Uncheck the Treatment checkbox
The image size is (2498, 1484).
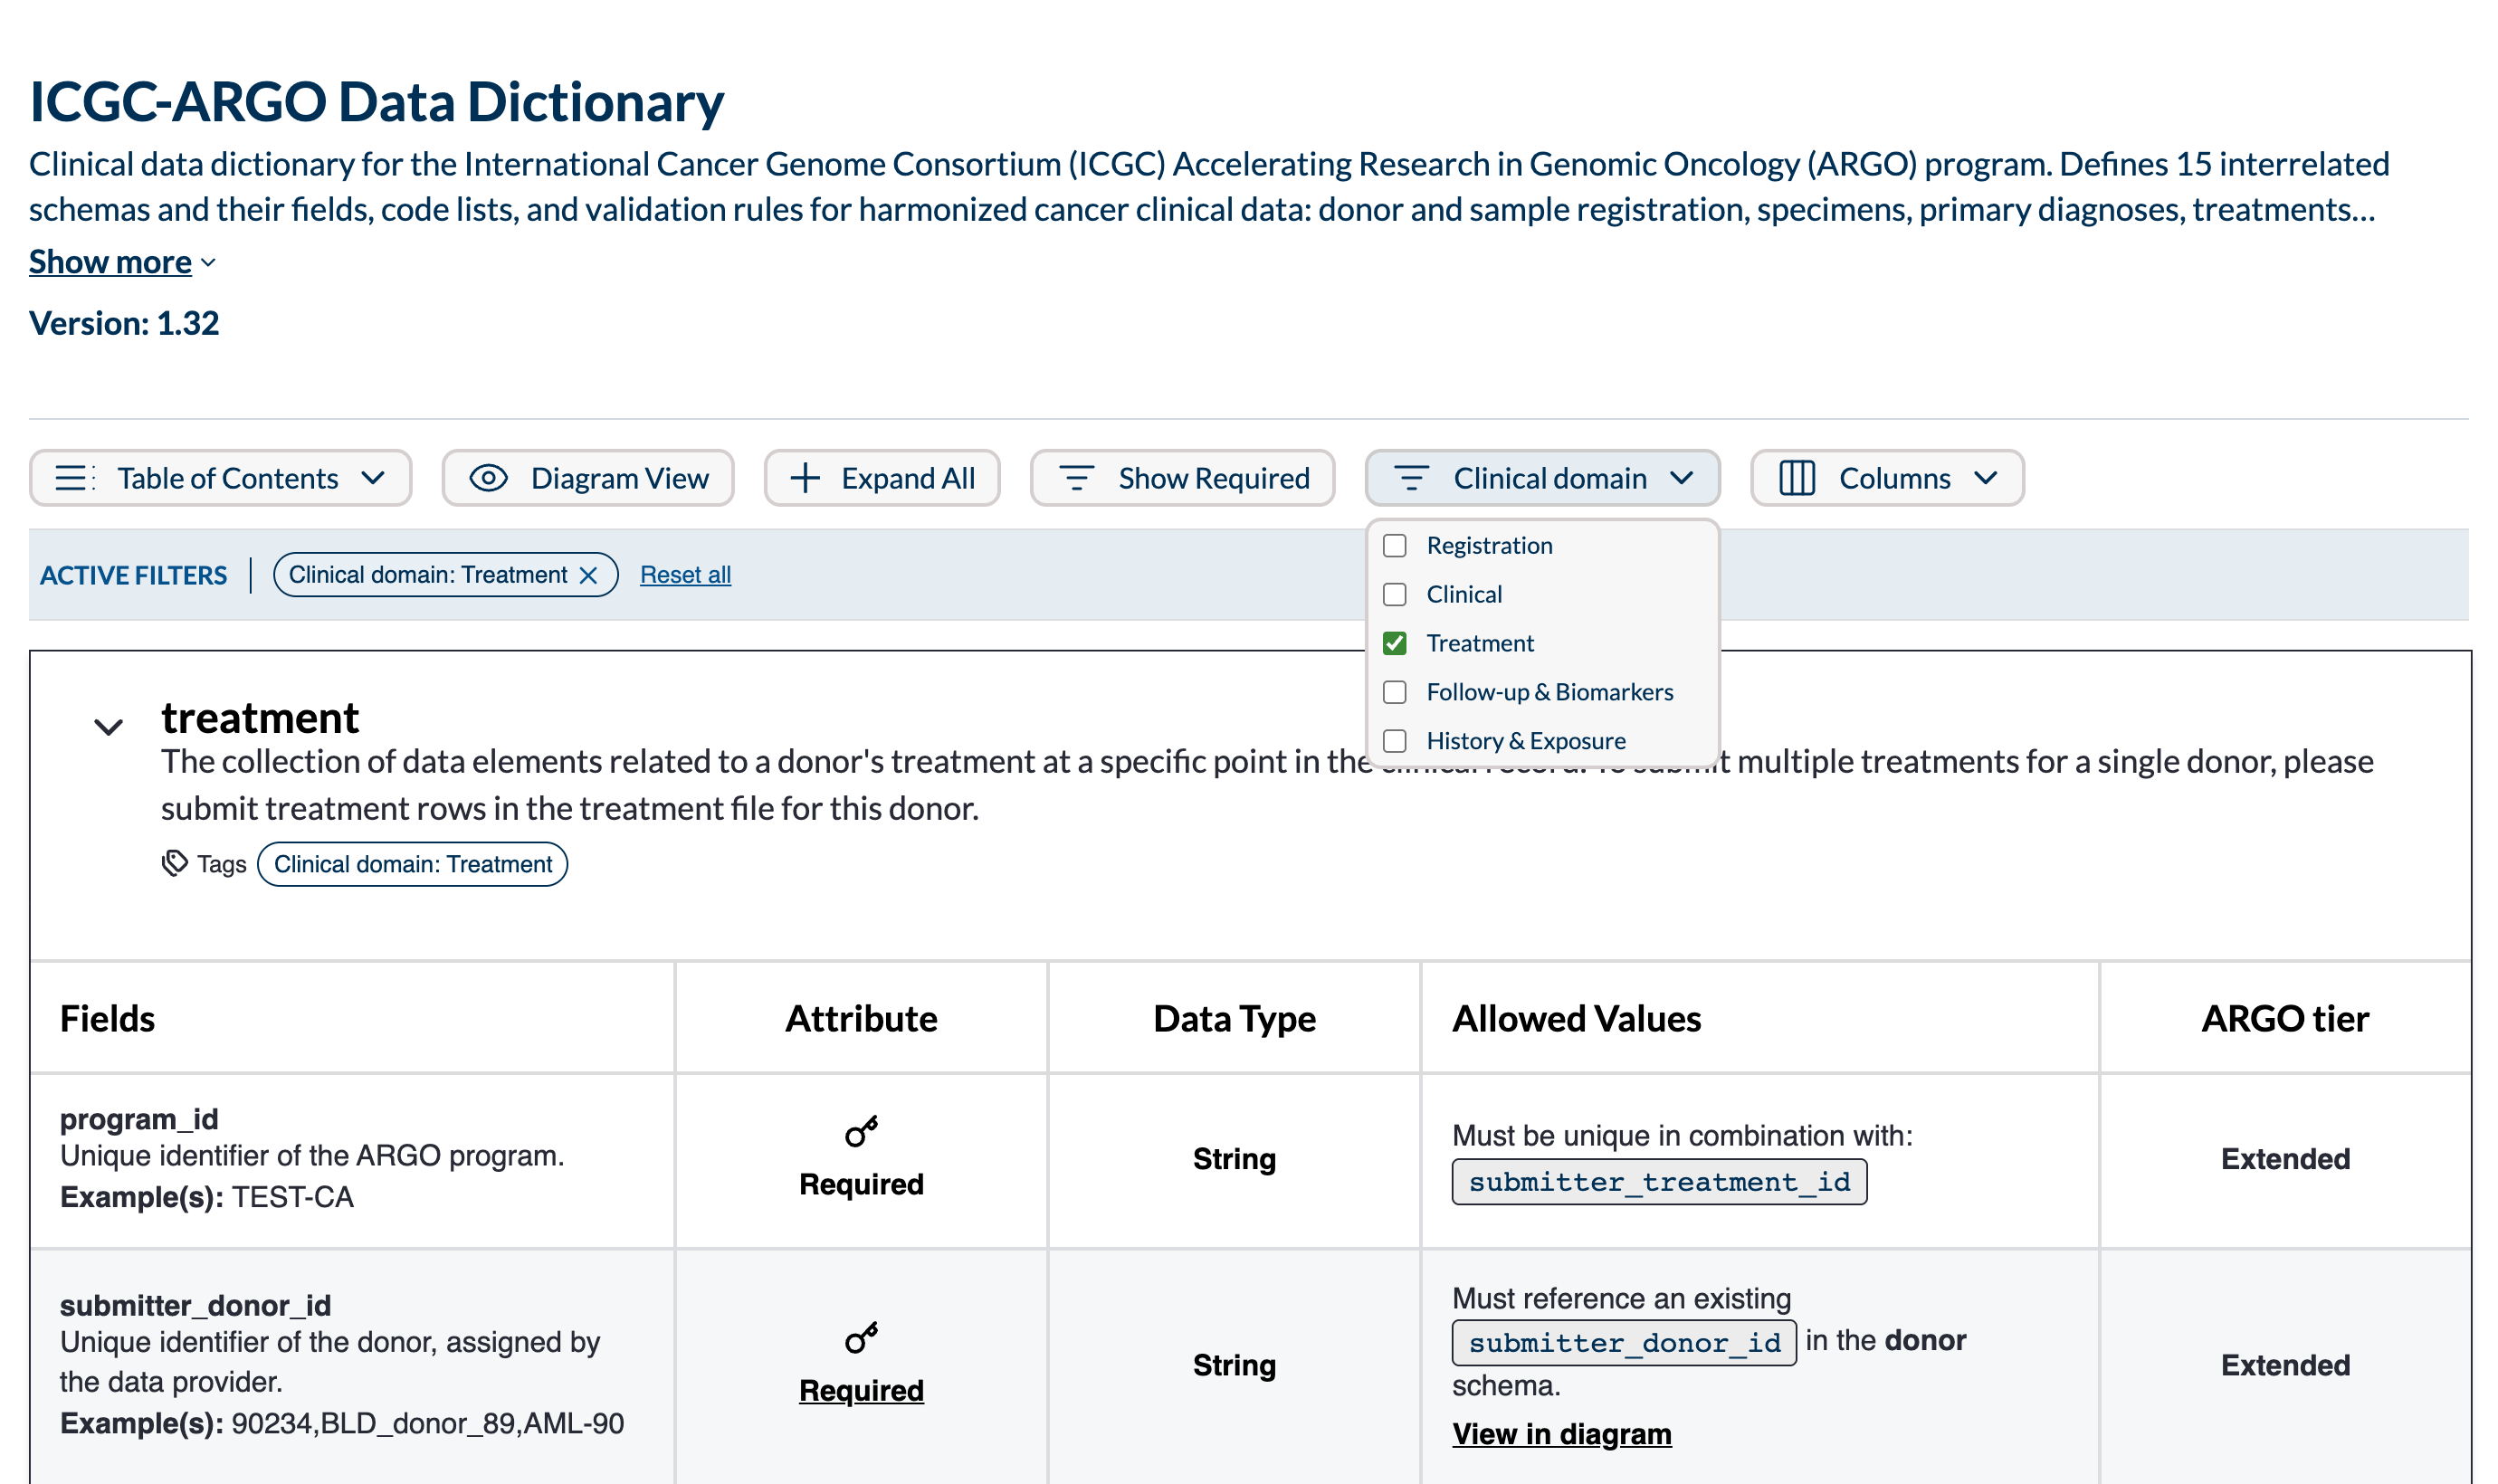tap(1394, 643)
